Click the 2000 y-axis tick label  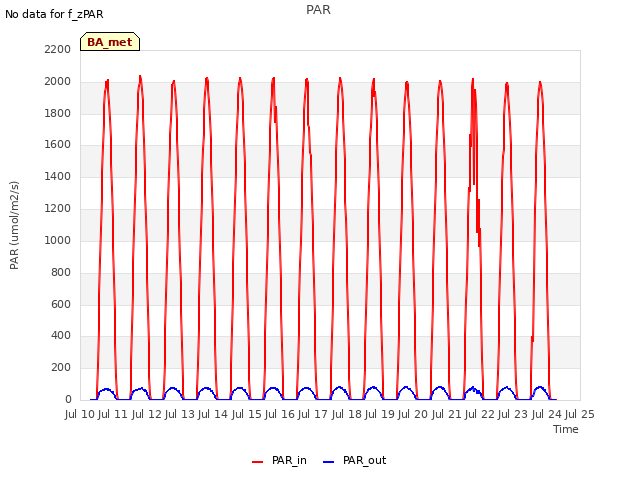click(58, 81)
